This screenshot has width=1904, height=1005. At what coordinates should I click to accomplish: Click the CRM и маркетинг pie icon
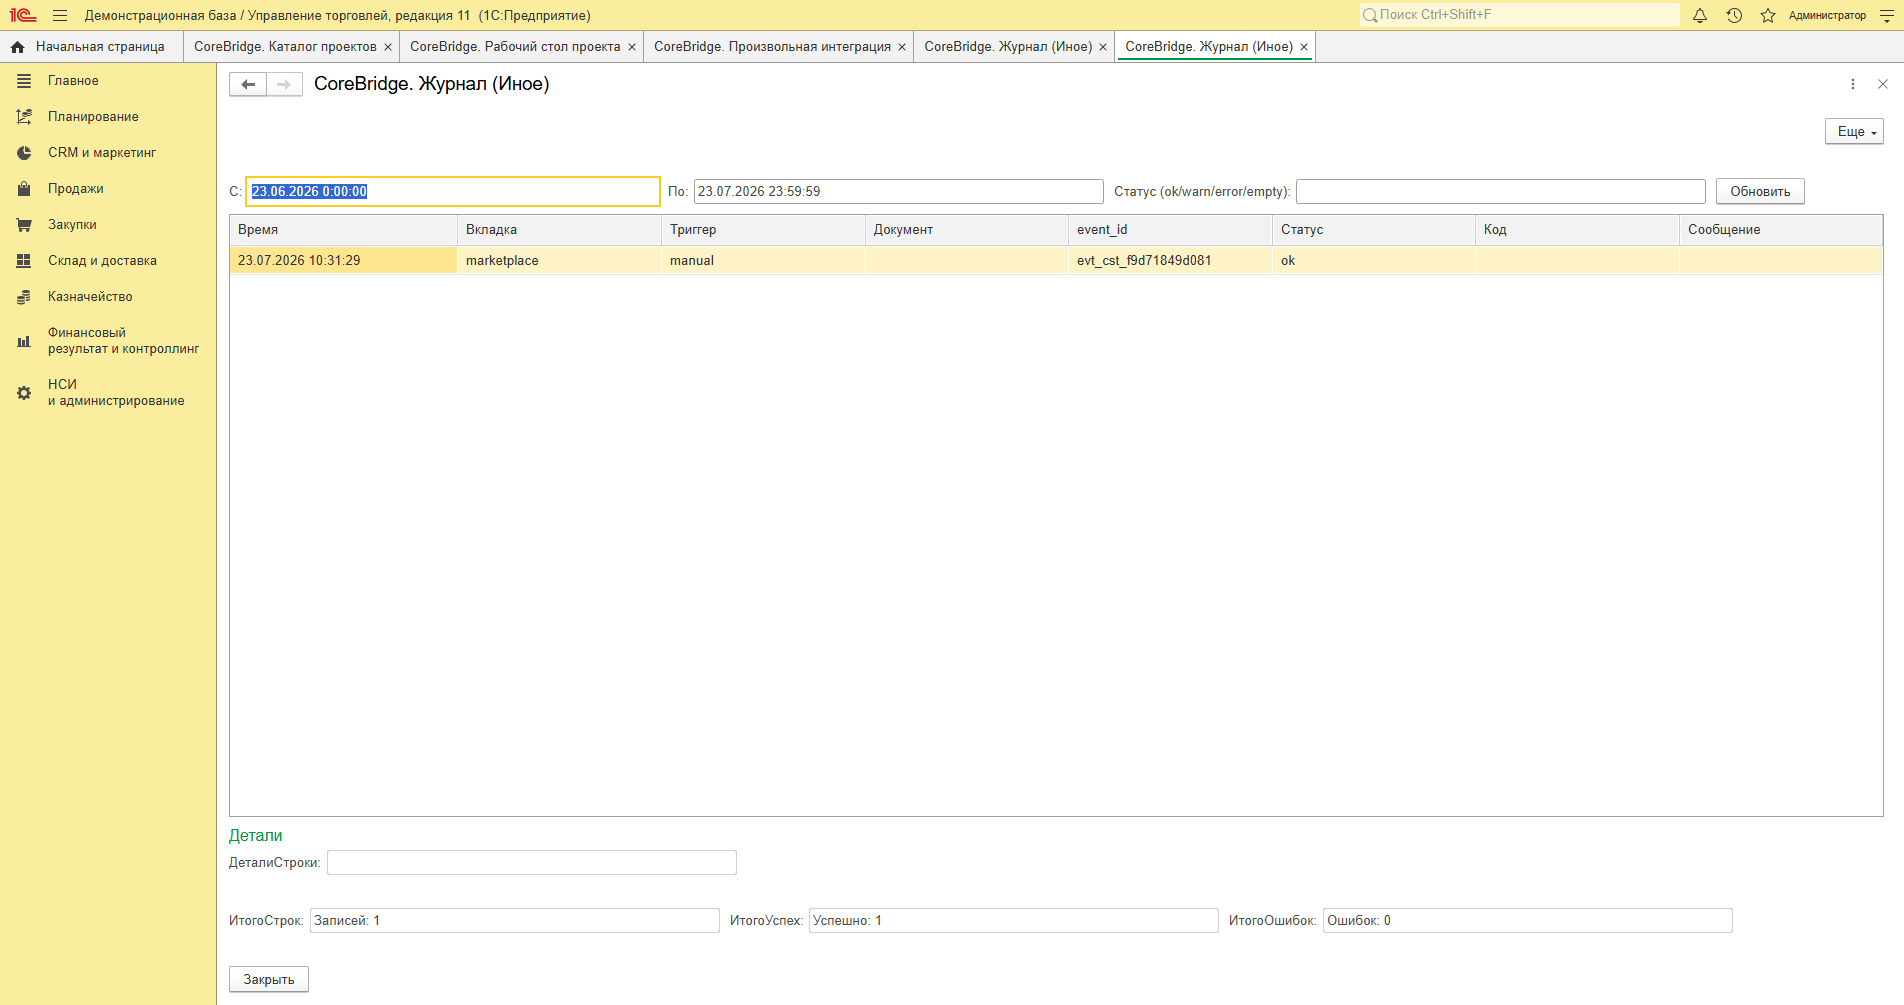coord(24,153)
